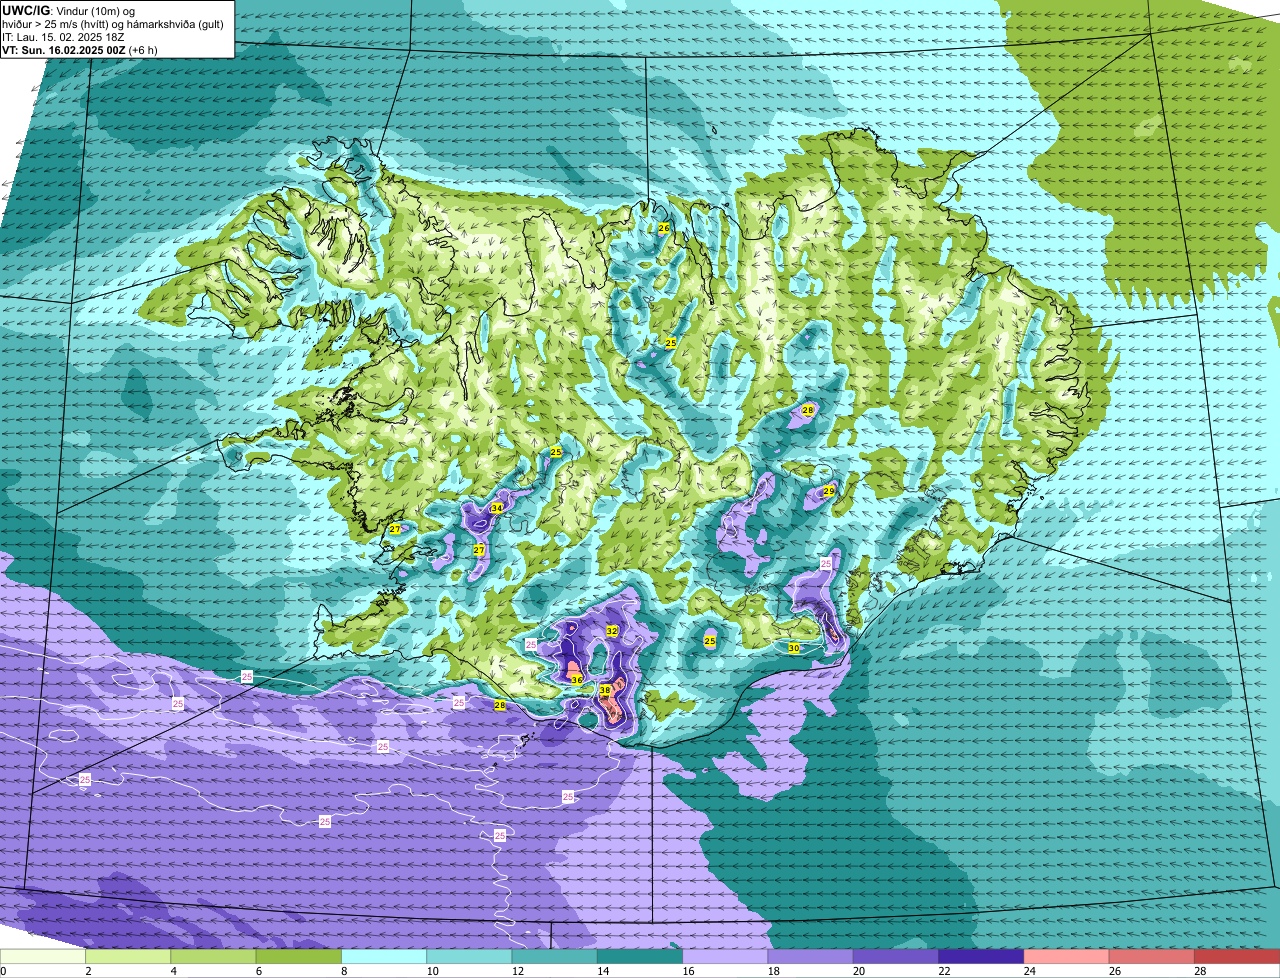
Task: Click the light pink 24–26 m/s legend swatch
Action: (1067, 956)
